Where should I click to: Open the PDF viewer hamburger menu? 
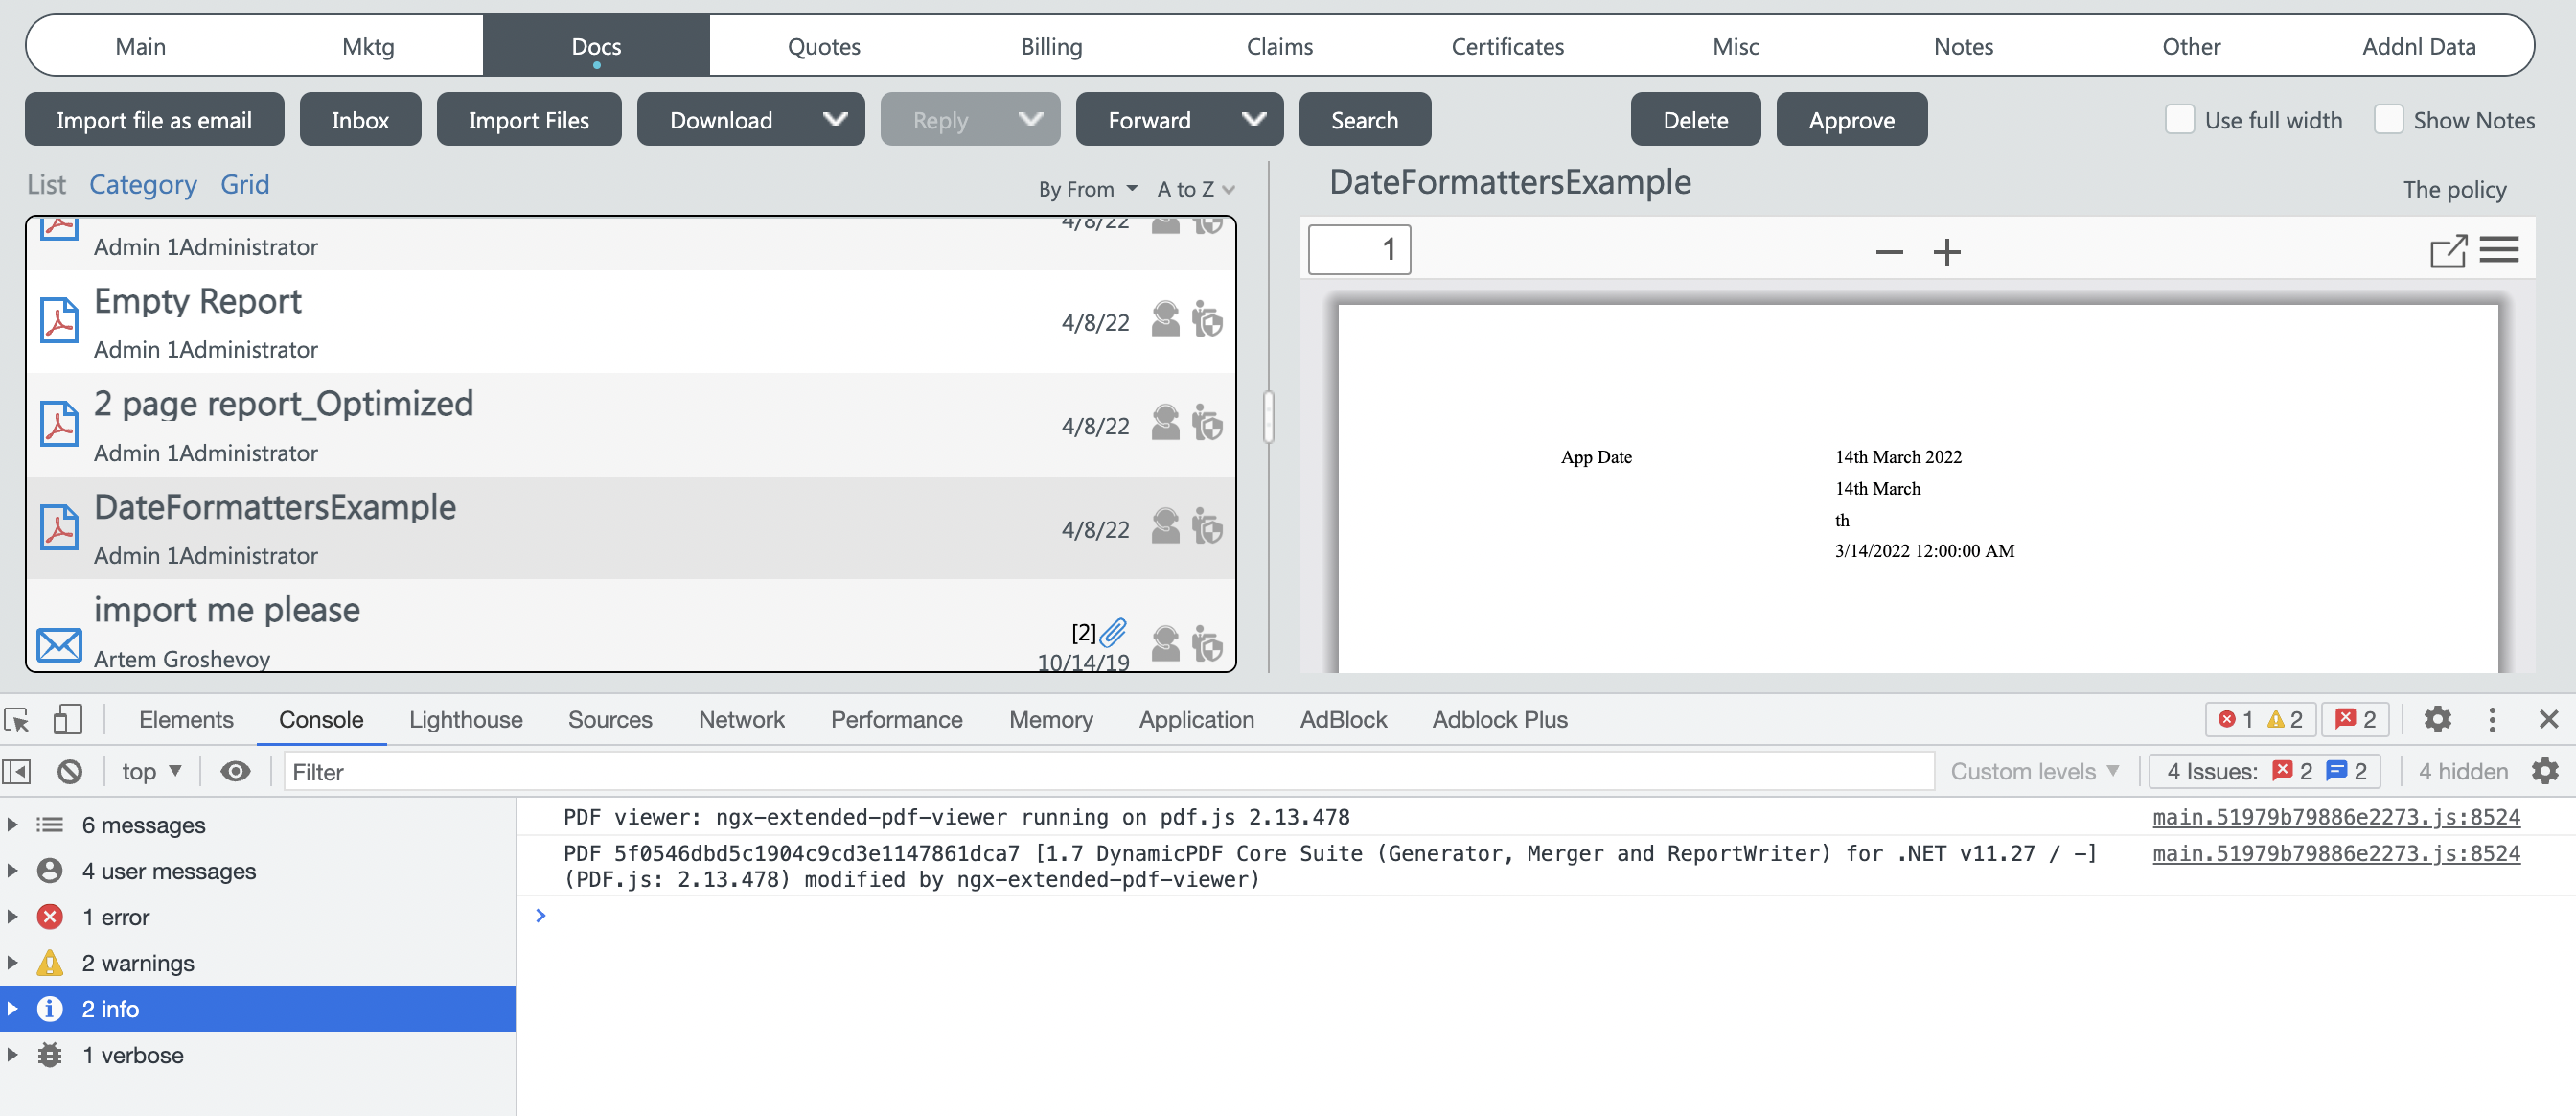point(2501,250)
